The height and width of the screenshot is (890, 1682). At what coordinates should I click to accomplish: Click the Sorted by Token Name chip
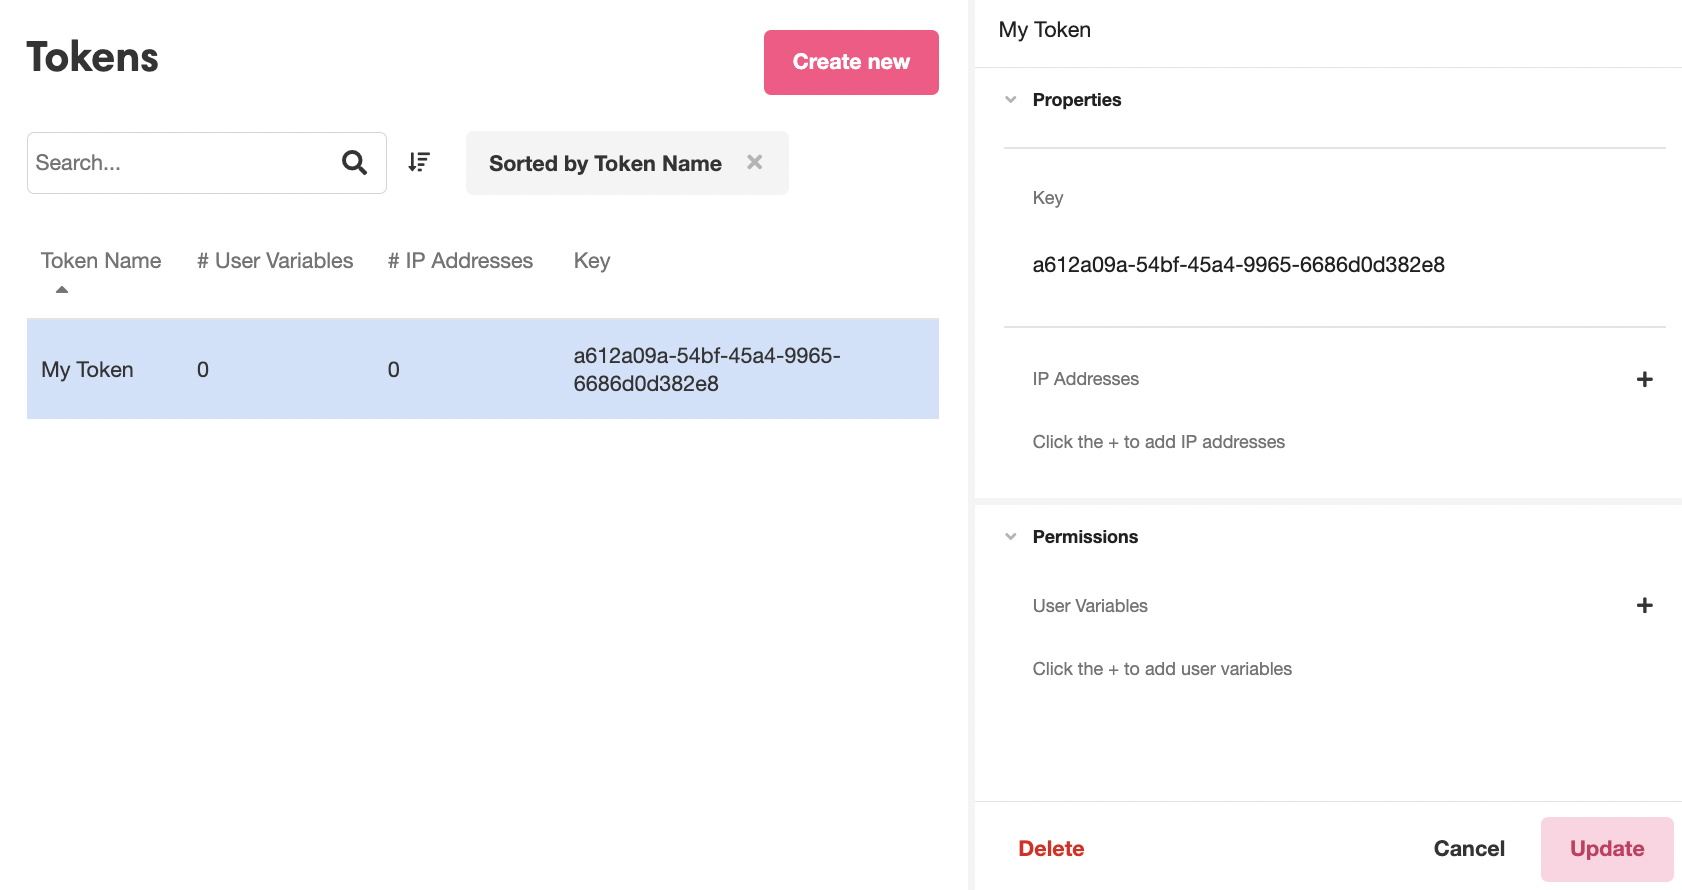(605, 163)
